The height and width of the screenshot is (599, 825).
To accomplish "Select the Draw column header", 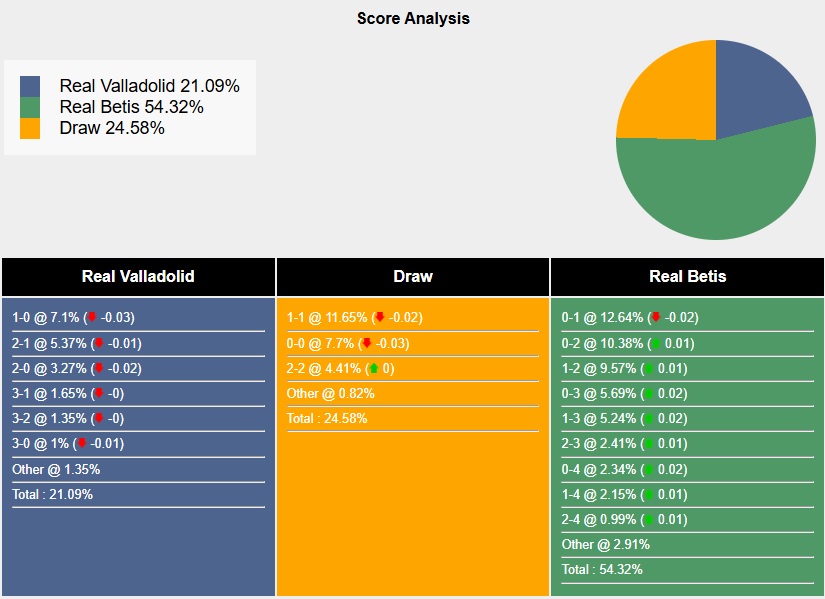I will click(x=413, y=277).
